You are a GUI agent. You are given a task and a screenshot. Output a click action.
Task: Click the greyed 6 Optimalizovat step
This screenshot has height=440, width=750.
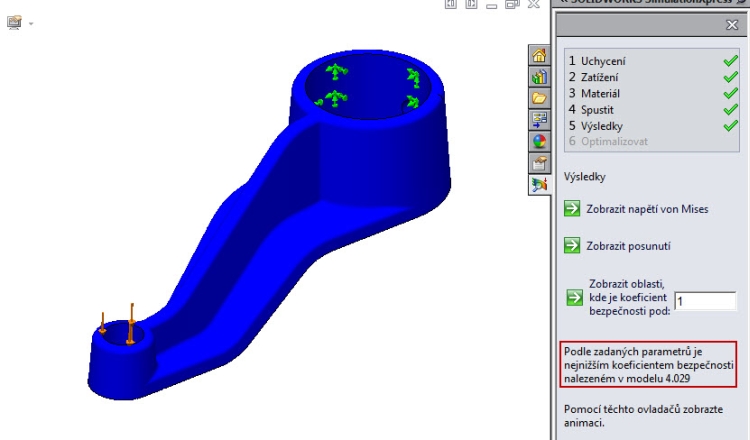(x=608, y=142)
